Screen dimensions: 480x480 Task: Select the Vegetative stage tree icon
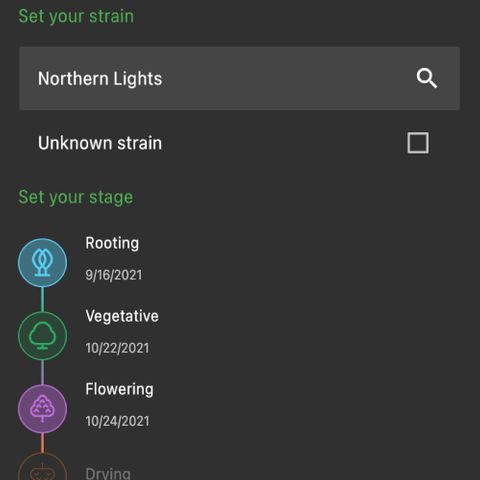(42, 336)
